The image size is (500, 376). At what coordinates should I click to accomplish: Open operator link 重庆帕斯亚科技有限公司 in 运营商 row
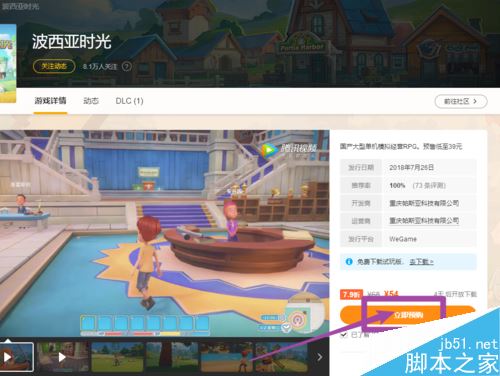[424, 221]
